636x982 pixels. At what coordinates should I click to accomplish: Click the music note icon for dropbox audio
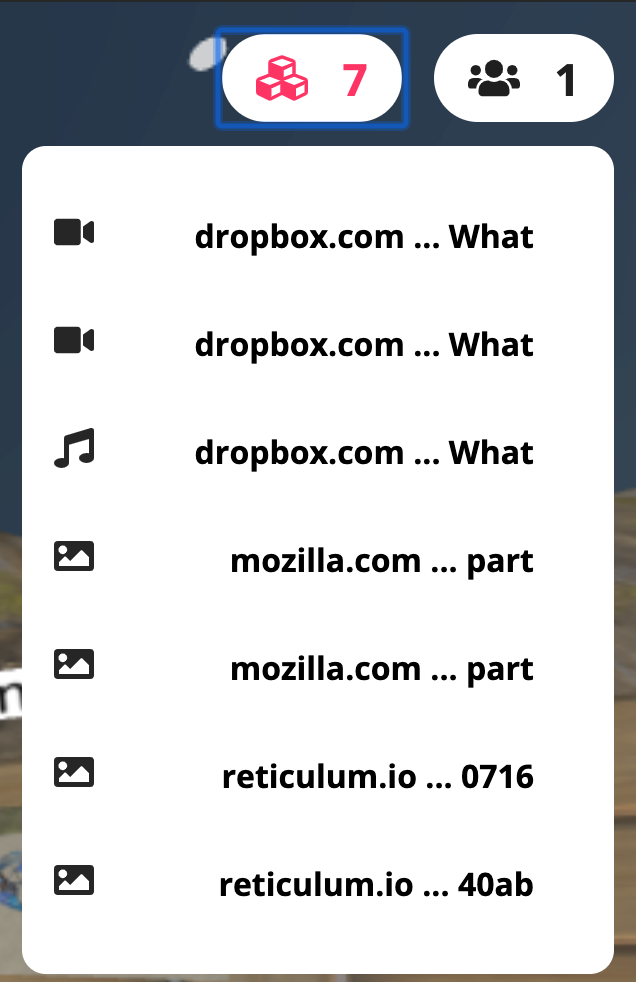[74, 448]
